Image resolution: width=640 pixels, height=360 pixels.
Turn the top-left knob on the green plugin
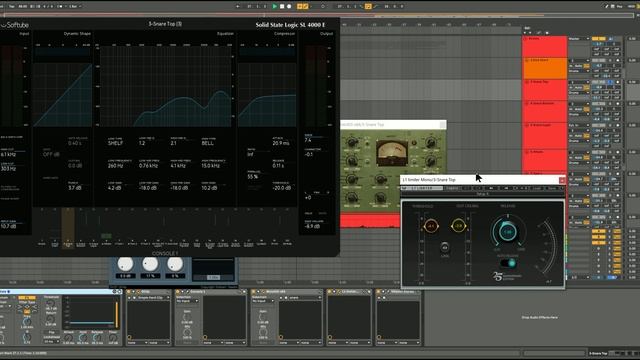[351, 142]
